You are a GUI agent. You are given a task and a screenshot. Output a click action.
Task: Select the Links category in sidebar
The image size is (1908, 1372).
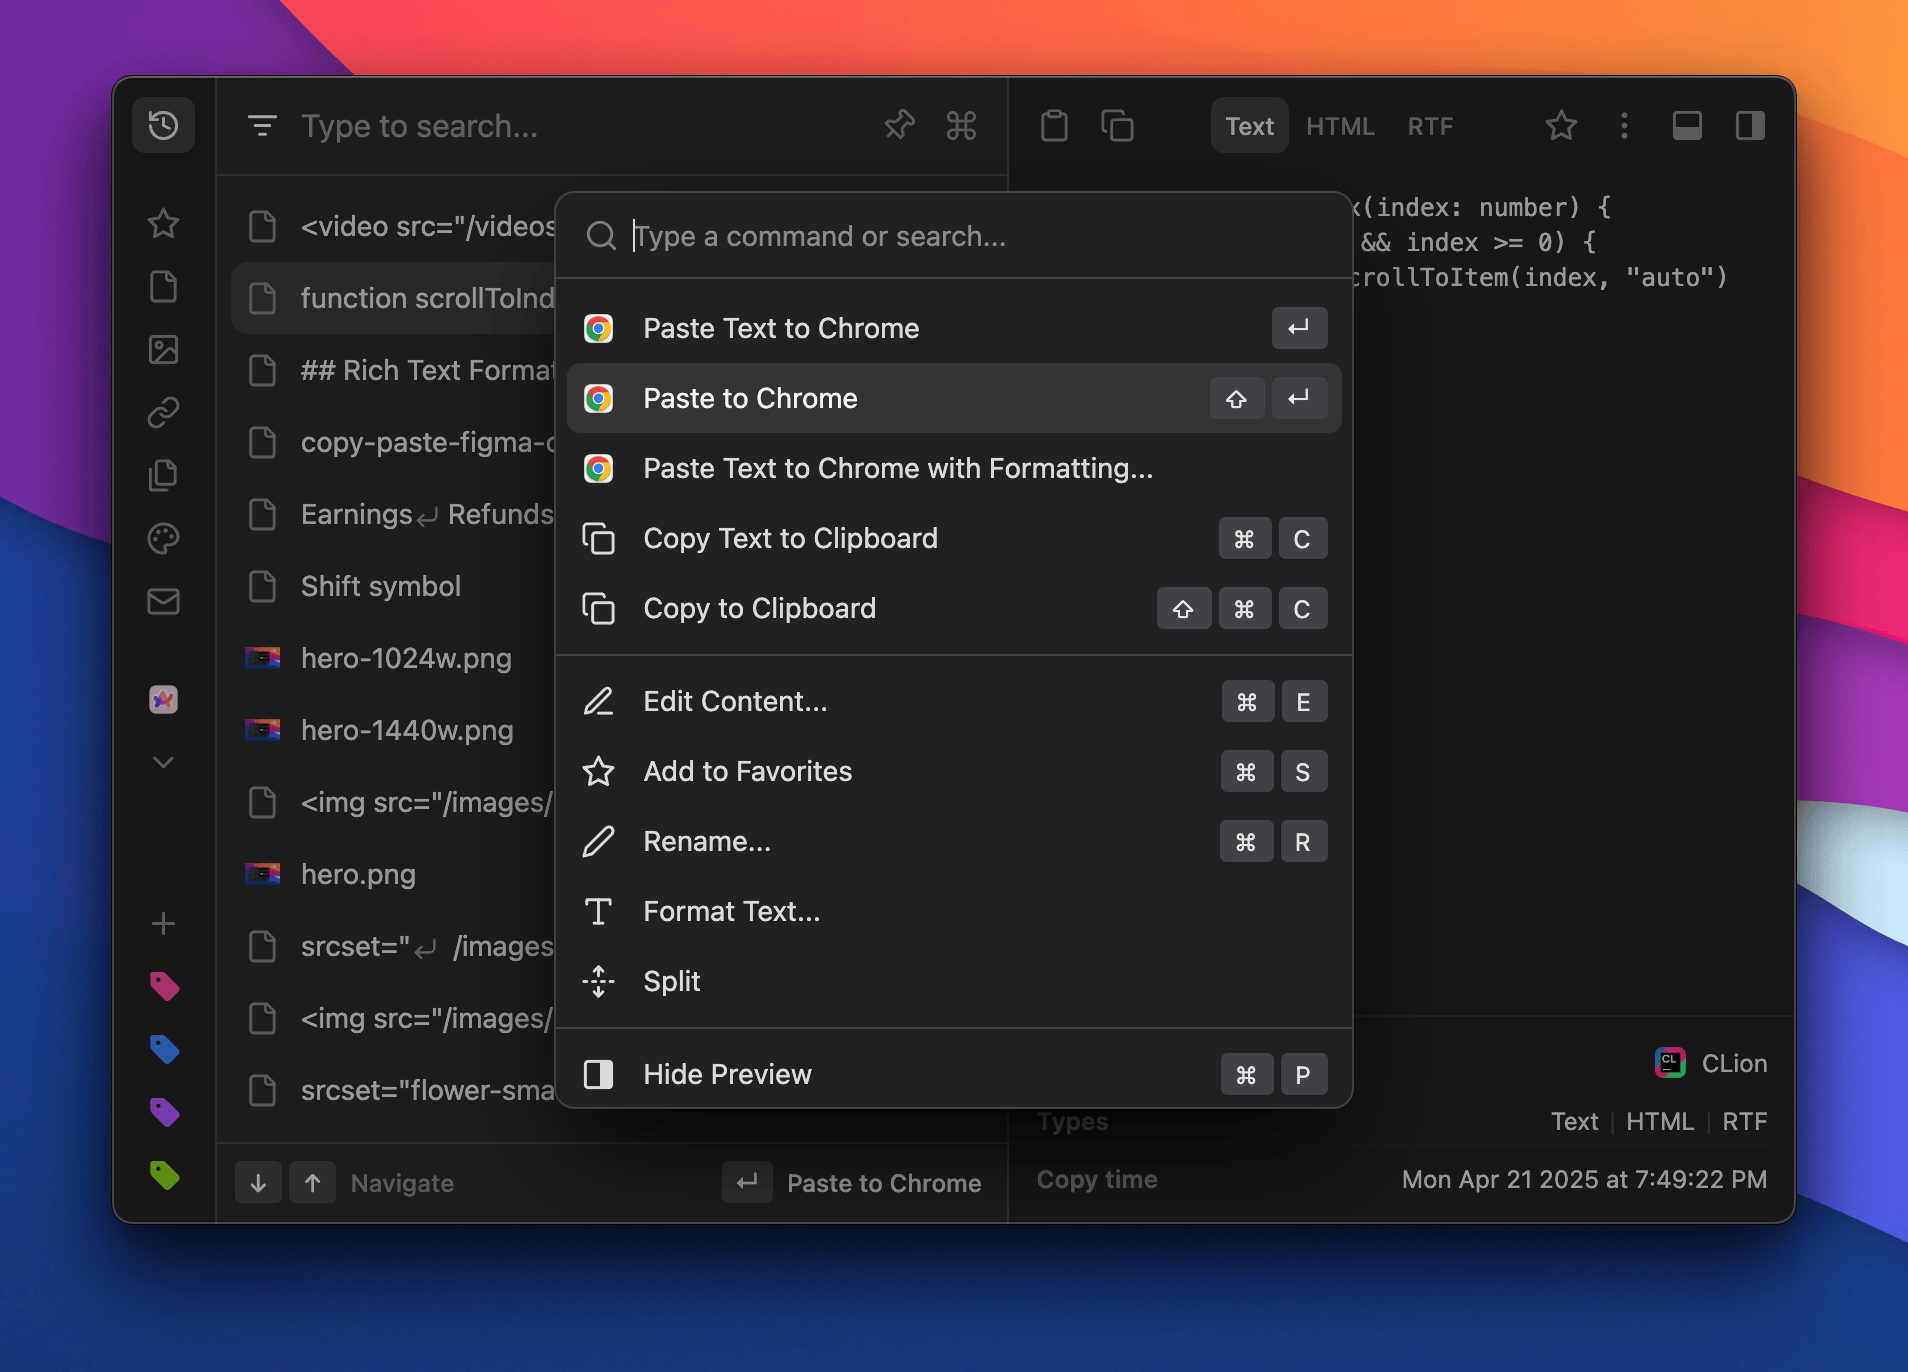163,412
